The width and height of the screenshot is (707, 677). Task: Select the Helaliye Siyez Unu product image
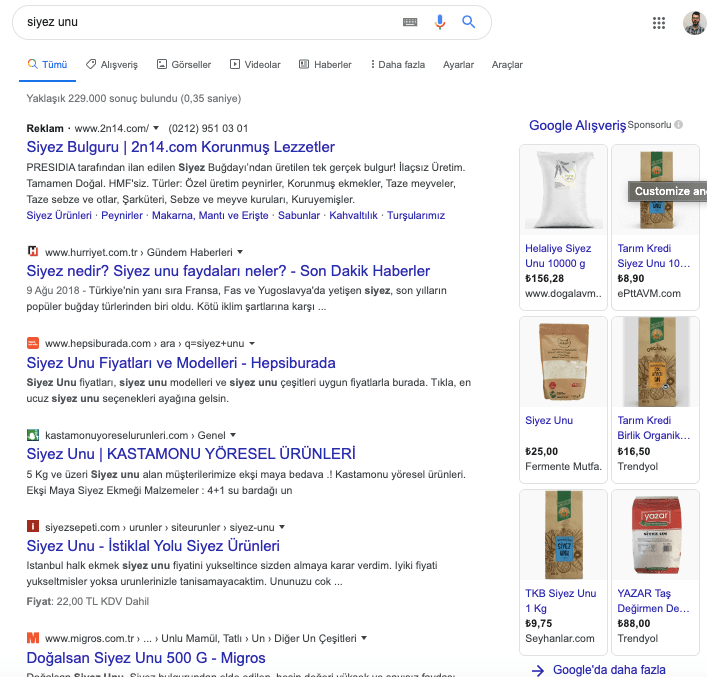563,190
